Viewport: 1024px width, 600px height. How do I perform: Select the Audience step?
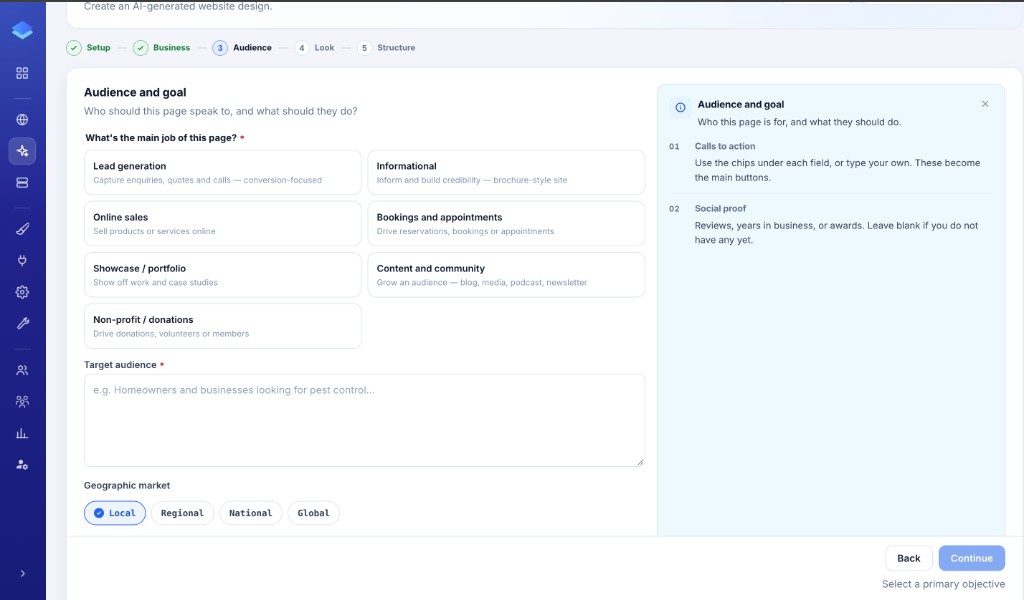coord(242,48)
